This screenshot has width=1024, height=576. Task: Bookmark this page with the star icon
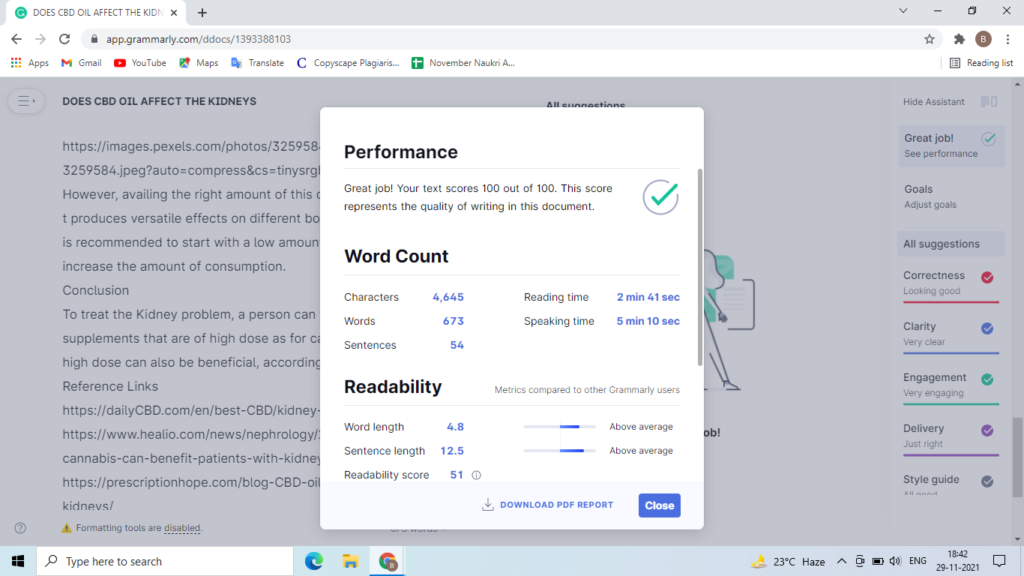point(929,39)
